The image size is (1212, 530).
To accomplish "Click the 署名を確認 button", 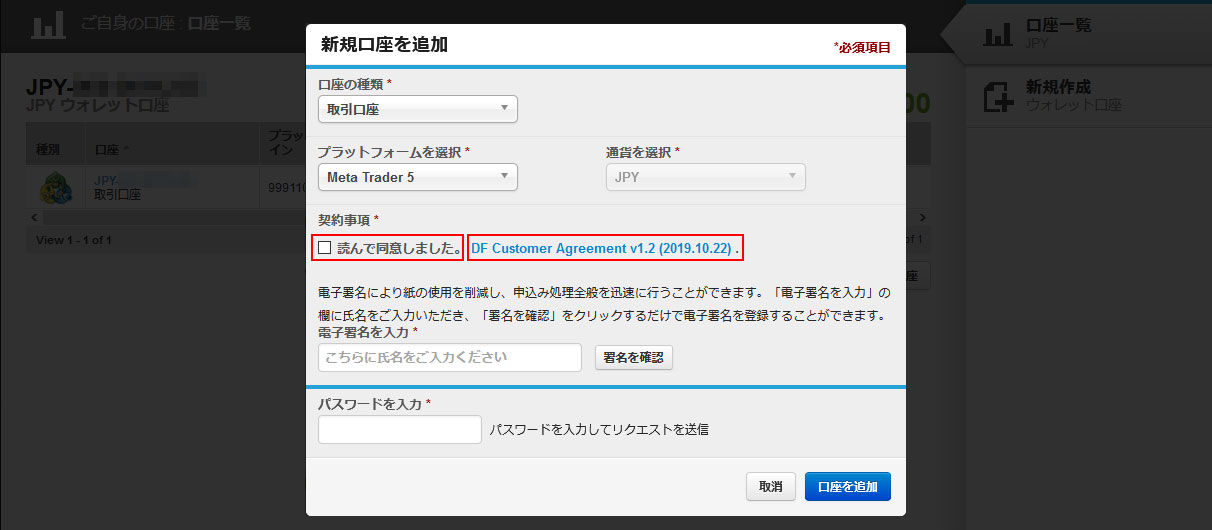I will click(x=634, y=357).
